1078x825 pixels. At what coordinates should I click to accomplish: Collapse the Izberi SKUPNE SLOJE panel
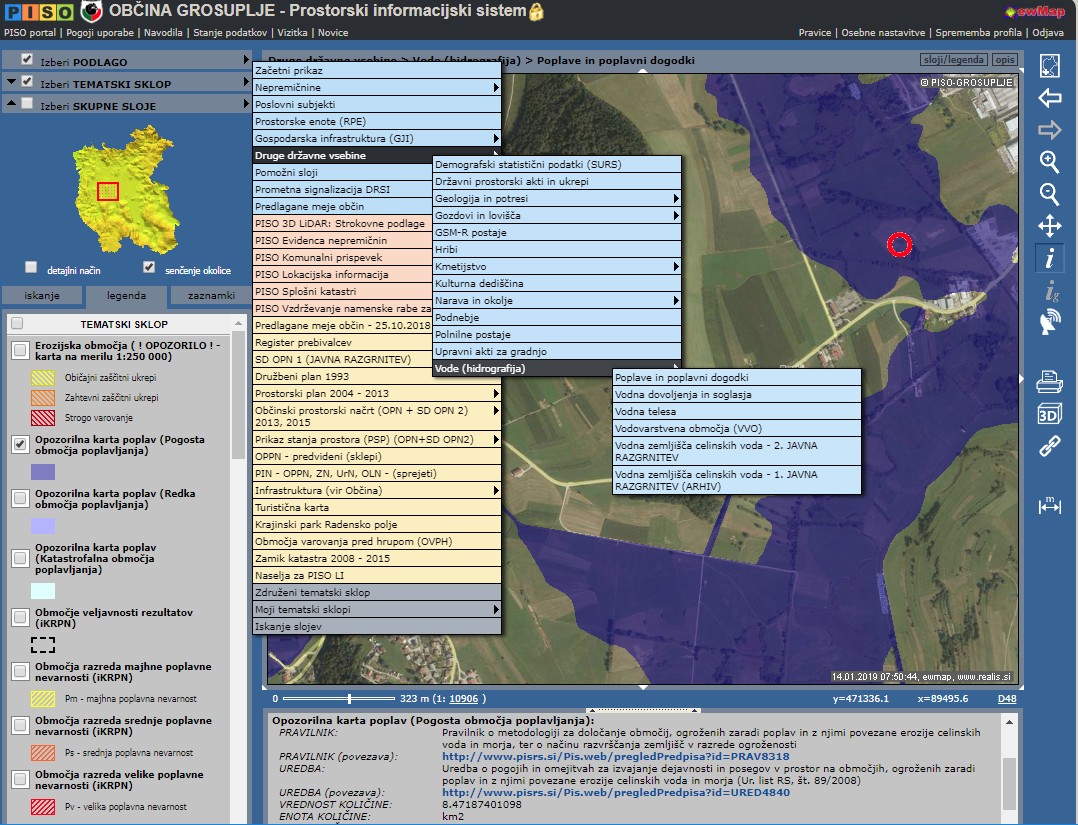tap(9, 104)
